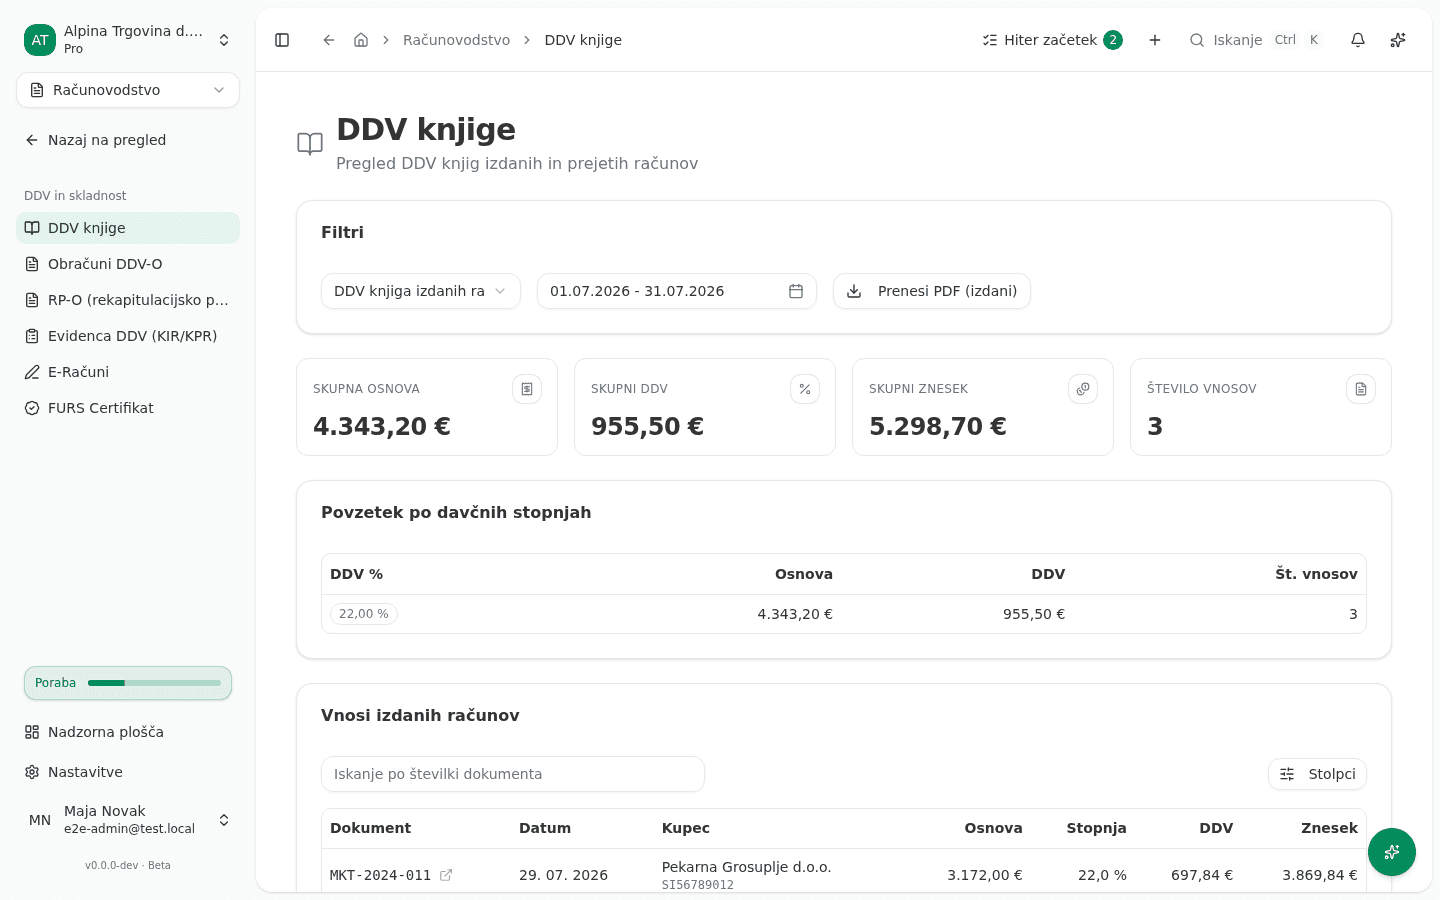Image resolution: width=1440 pixels, height=900 pixels.
Task: Click the MN user avatar
Action: click(40, 820)
